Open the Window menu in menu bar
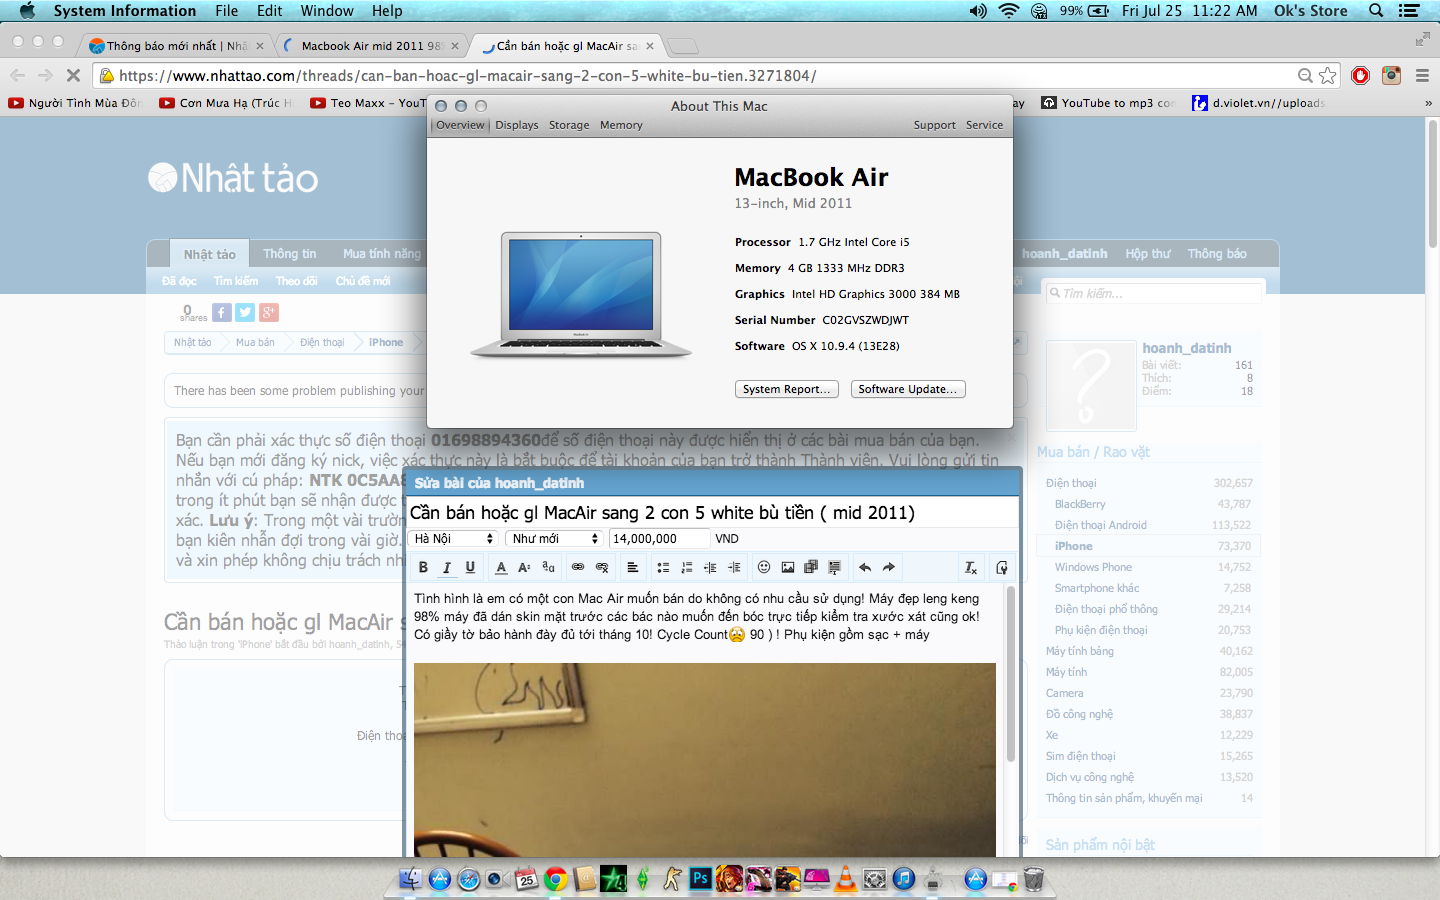The height and width of the screenshot is (900, 1440). [x=327, y=11]
